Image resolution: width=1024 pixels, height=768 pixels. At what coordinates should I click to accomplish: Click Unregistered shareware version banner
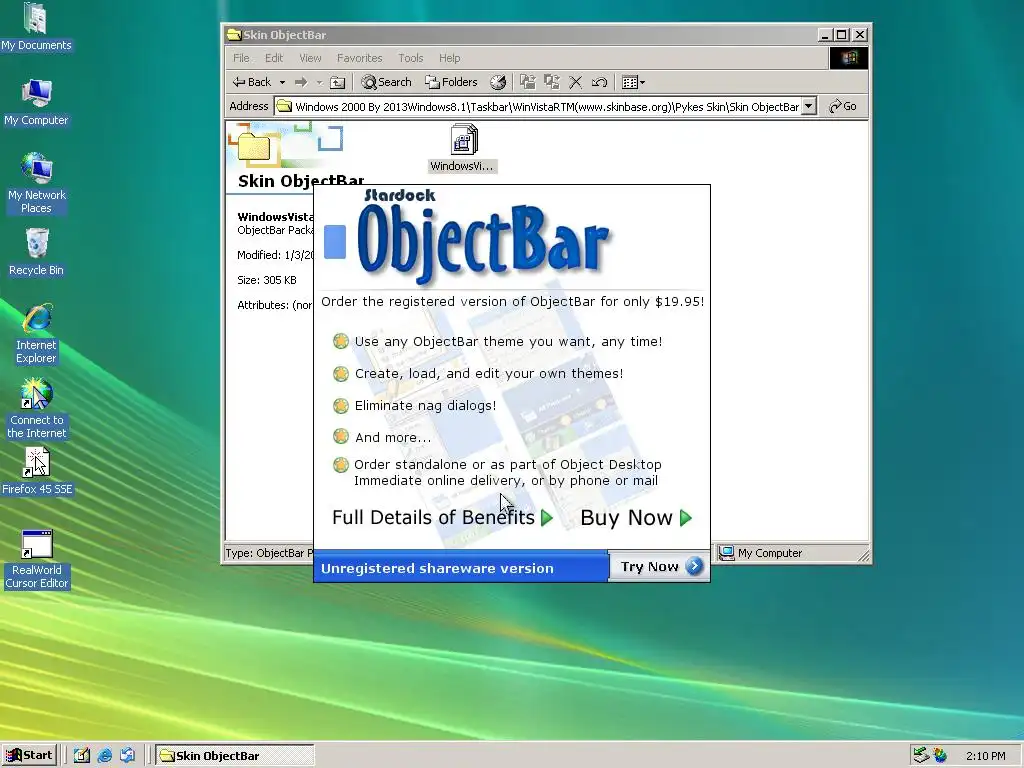pos(460,568)
